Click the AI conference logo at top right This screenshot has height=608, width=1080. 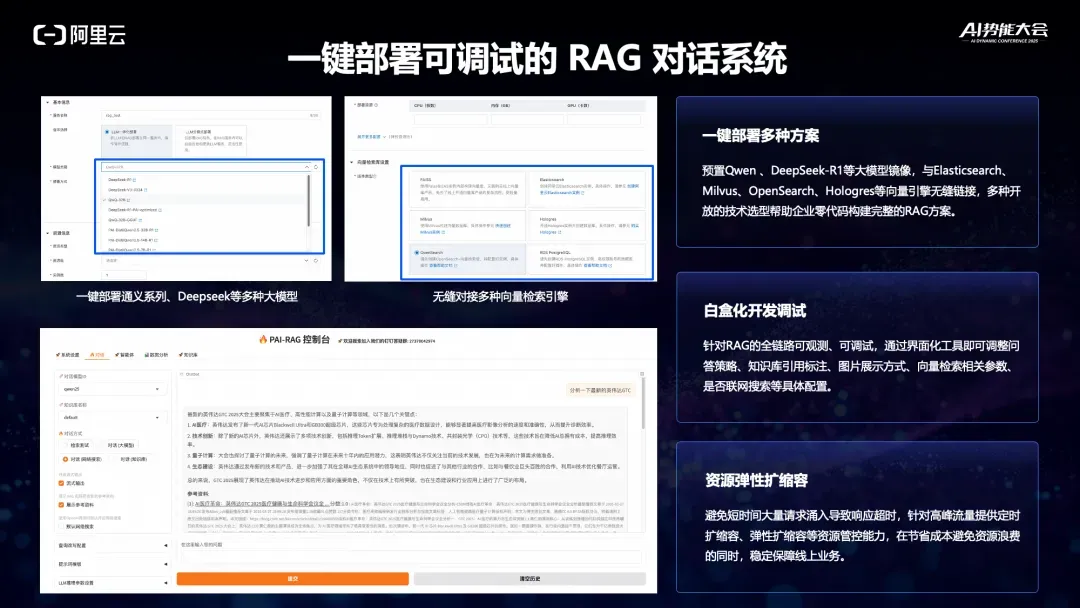[1004, 32]
